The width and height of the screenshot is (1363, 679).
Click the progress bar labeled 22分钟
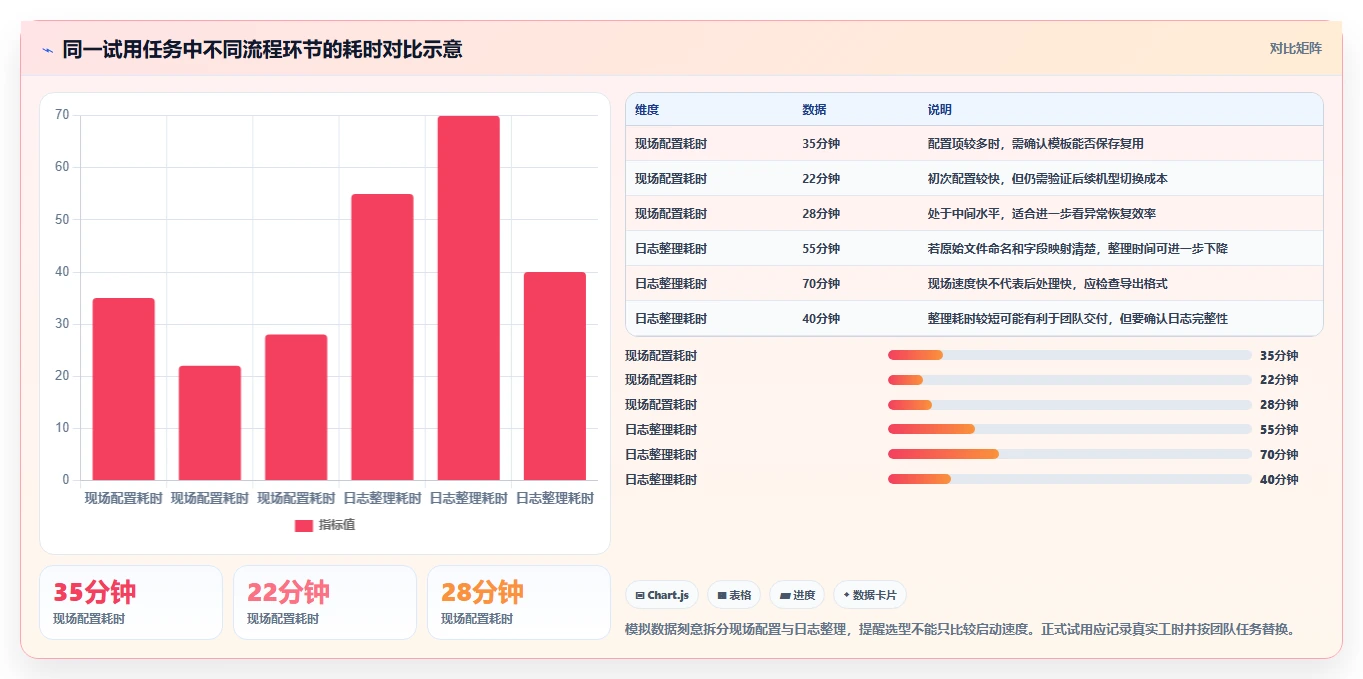click(1070, 380)
